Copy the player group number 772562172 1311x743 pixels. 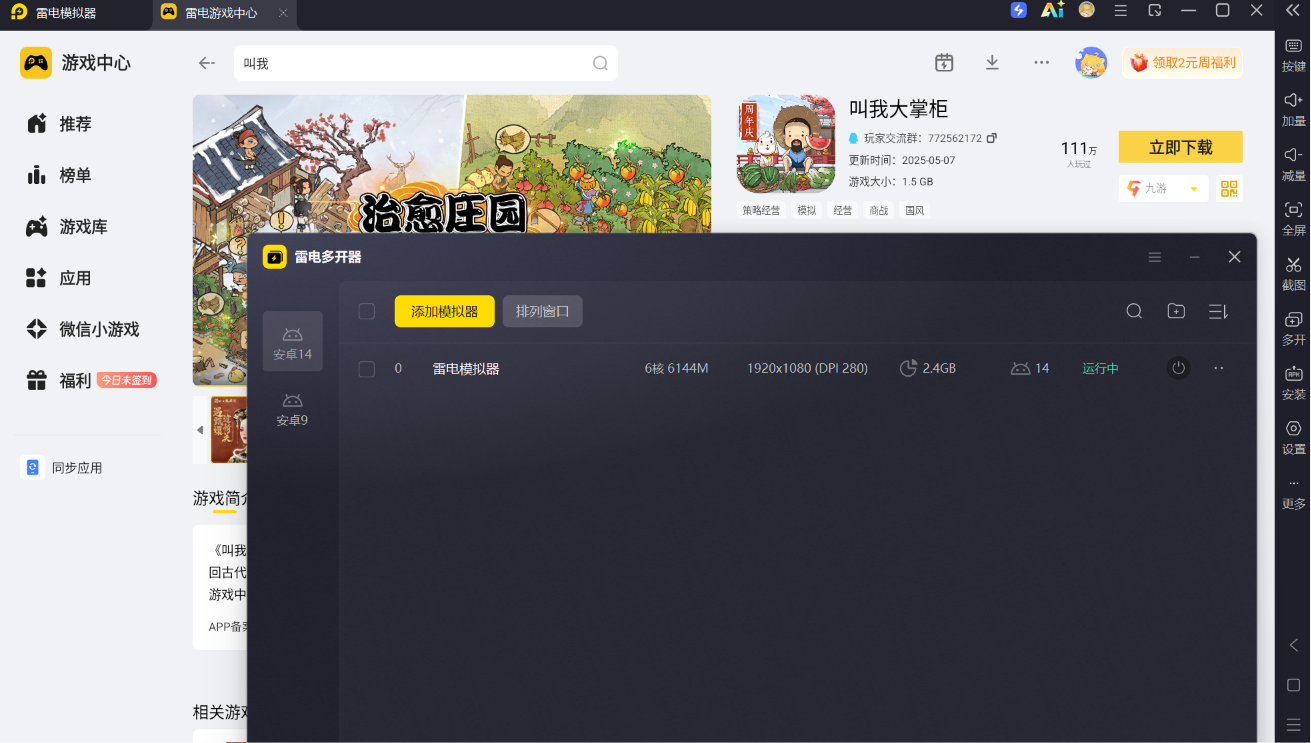992,138
